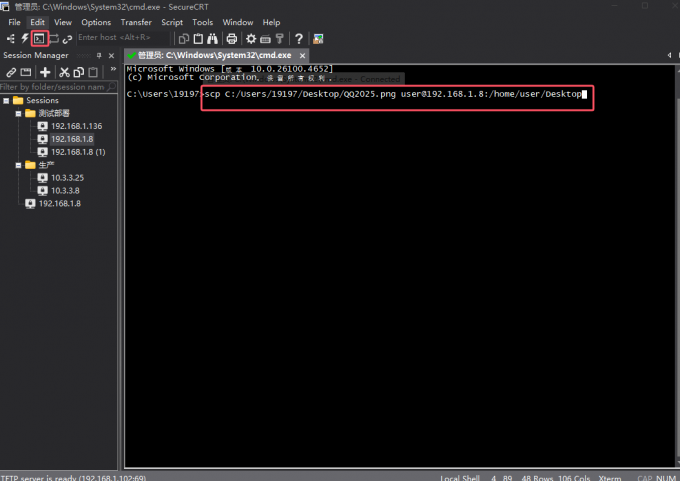Copy session in Session Manager toolbar
This screenshot has height=481, width=680.
point(79,72)
